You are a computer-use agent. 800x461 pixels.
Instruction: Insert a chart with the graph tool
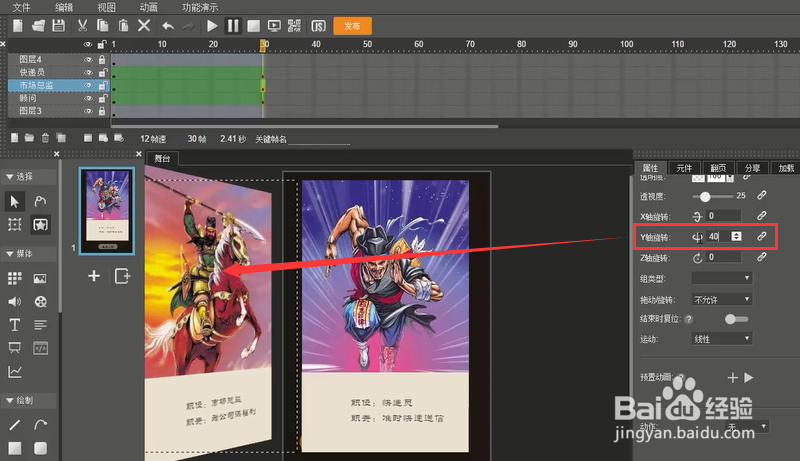point(15,372)
